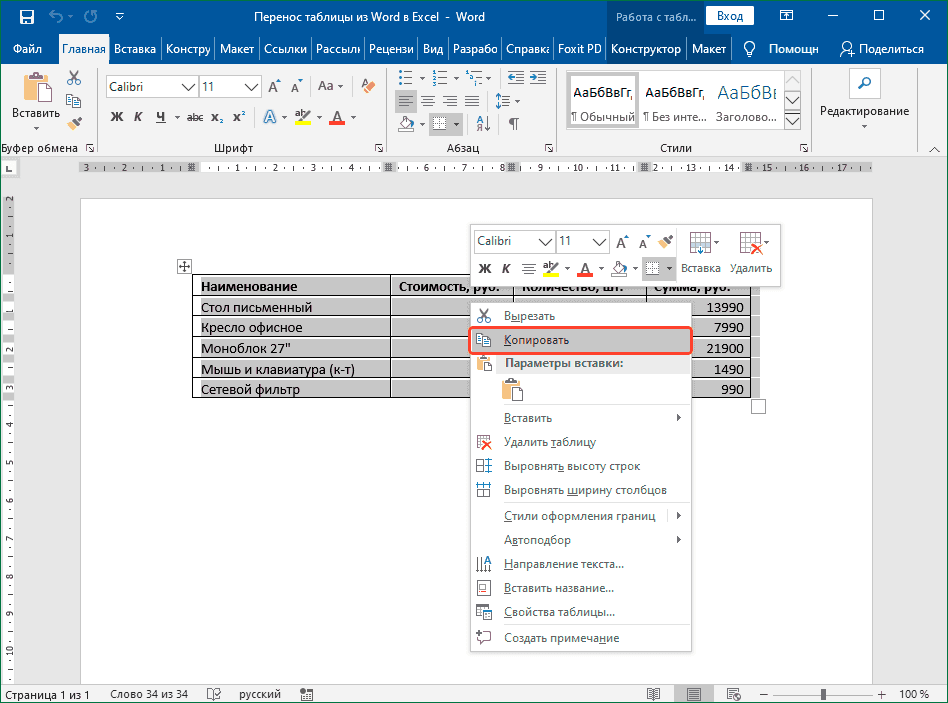The width and height of the screenshot is (948, 703).
Task: Toggle Italic (К) in the ribbon font group
Action: point(140,117)
